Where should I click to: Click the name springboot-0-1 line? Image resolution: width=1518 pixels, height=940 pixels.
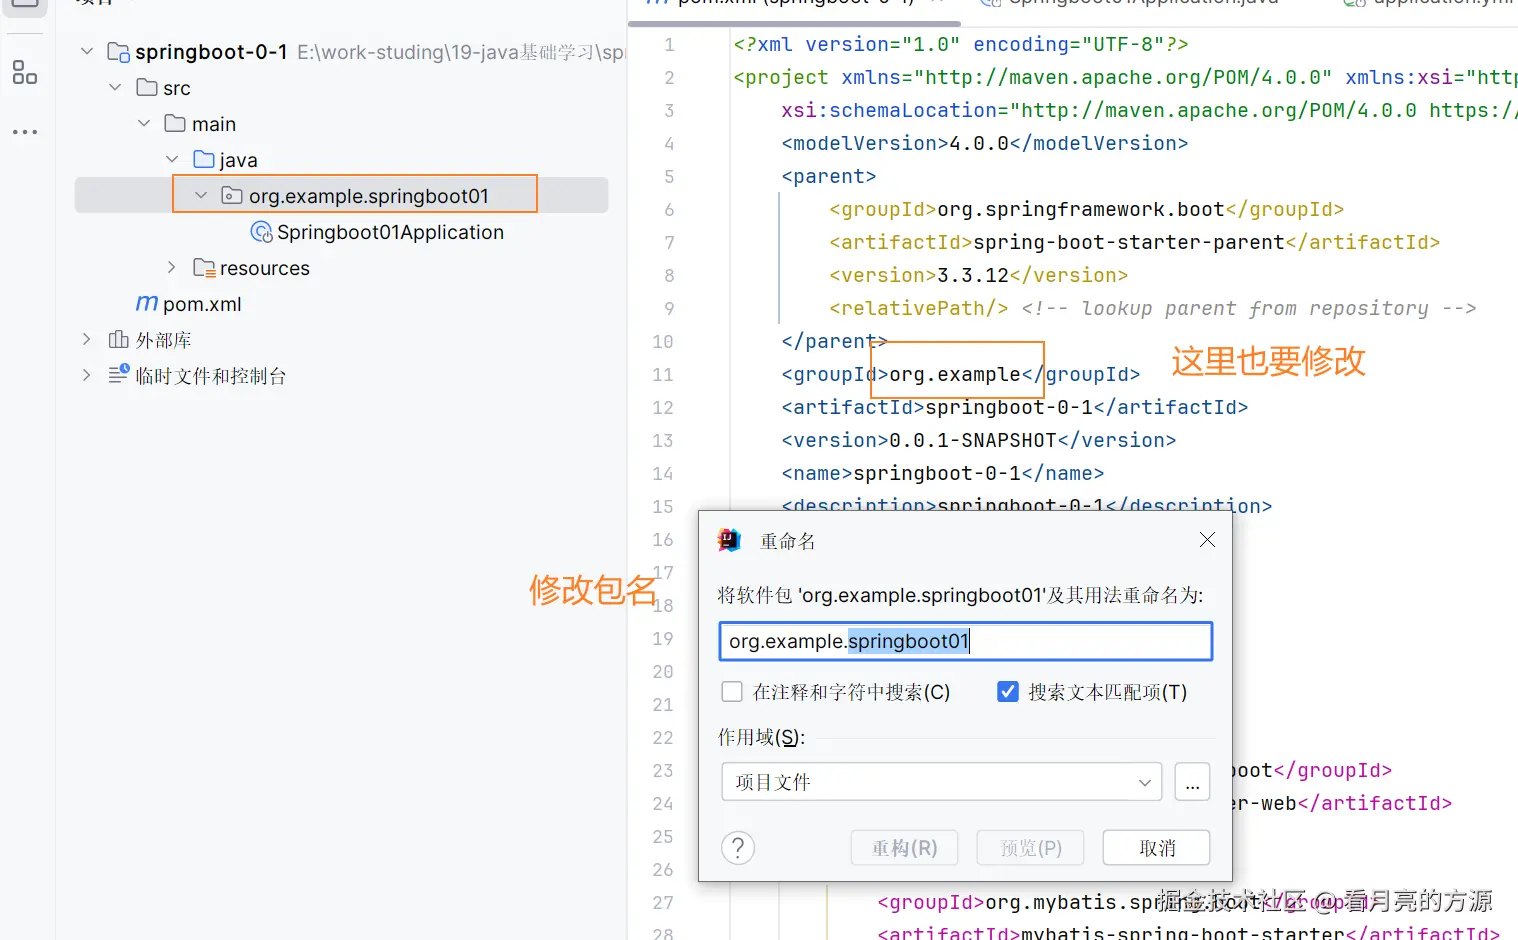pos(942,473)
